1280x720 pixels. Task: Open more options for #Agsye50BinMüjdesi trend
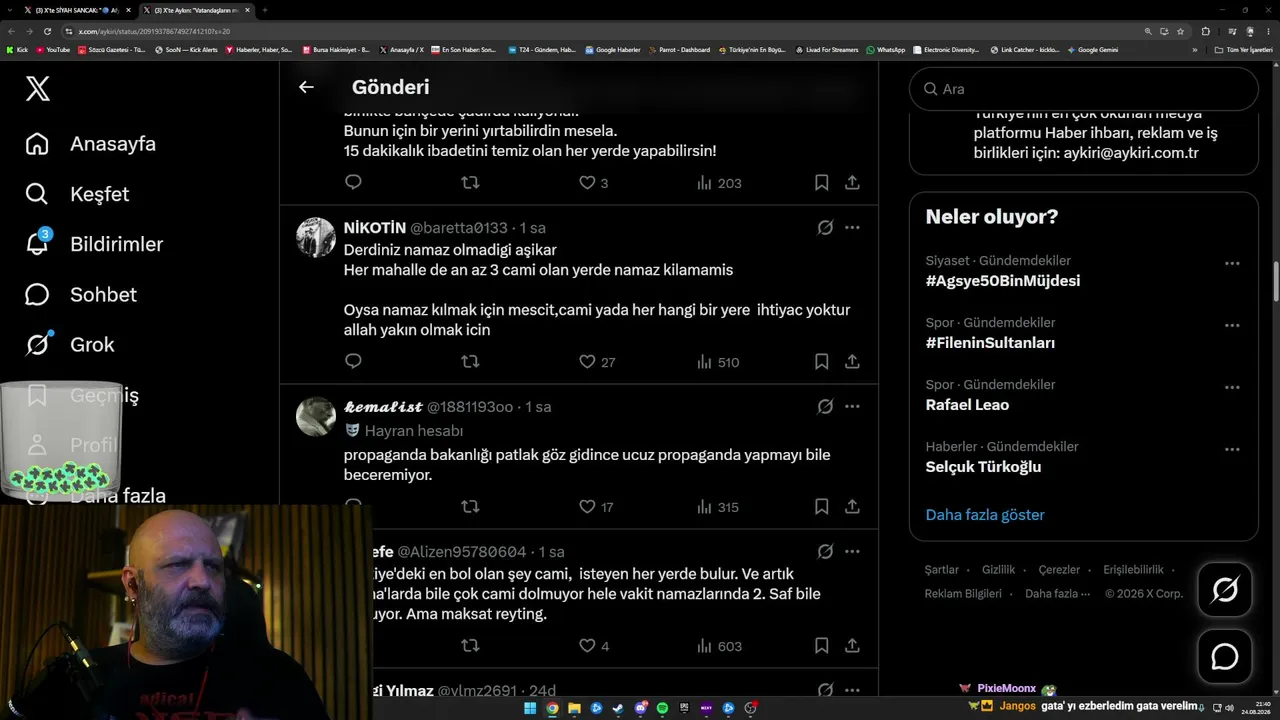coord(1232,264)
